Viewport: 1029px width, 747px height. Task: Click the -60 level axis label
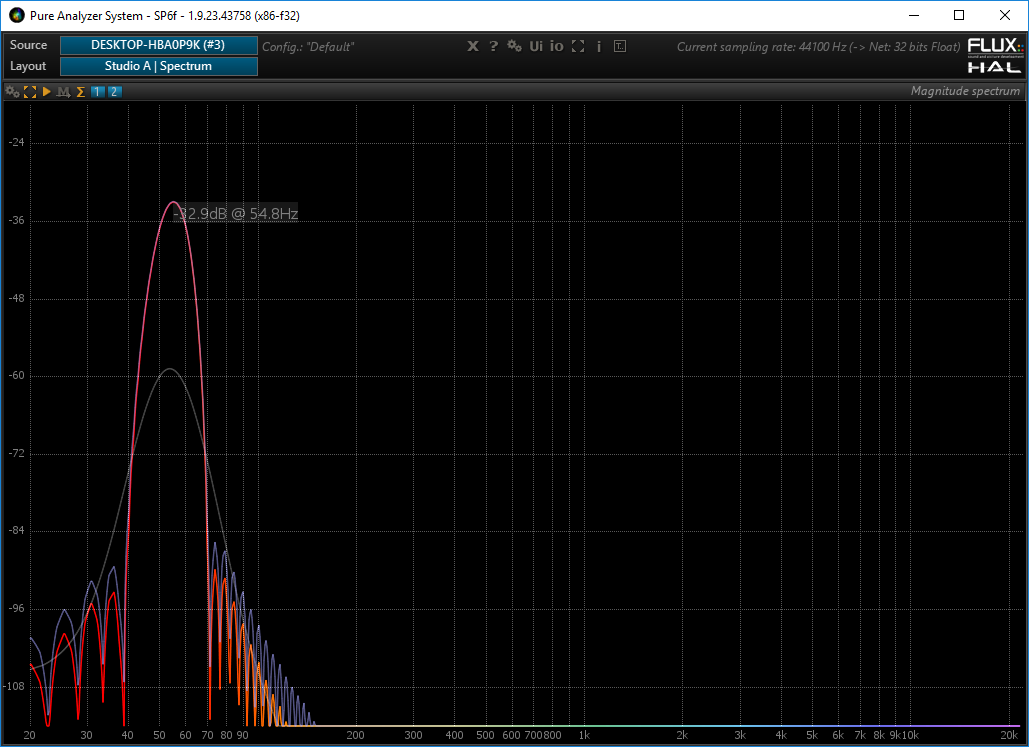click(16, 375)
